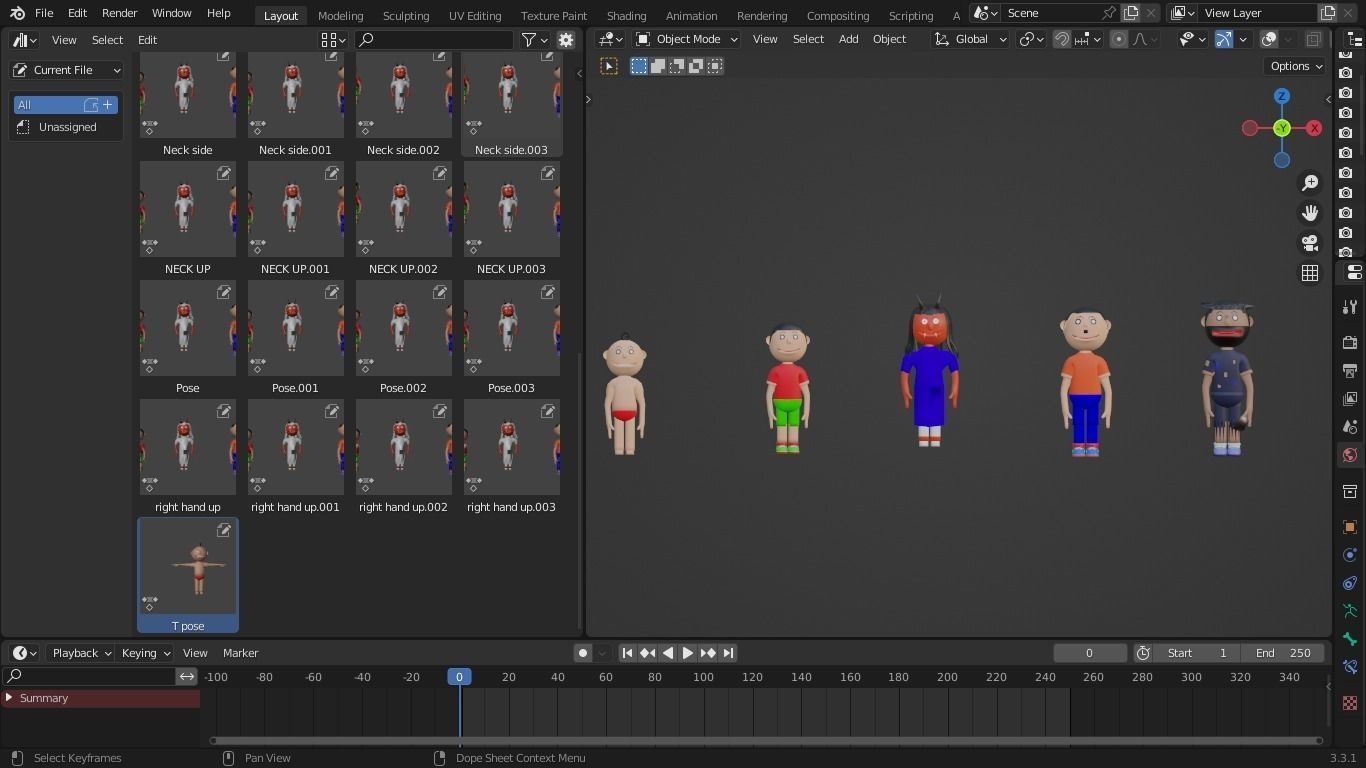Toggle the camera view icon

[1310, 243]
